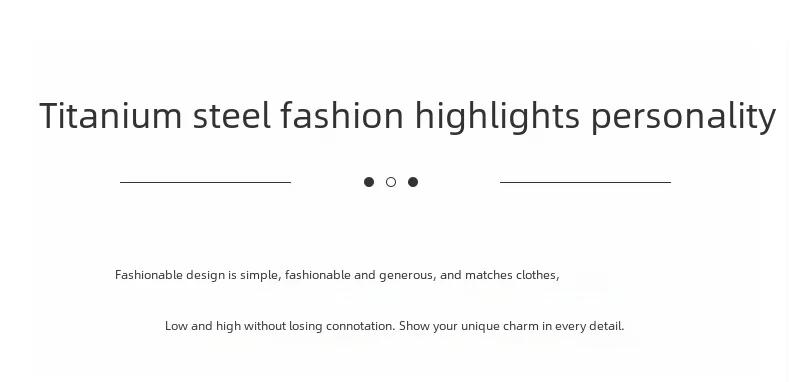
Task: Click the horizontal divider line left of dots
Action: pos(206,182)
